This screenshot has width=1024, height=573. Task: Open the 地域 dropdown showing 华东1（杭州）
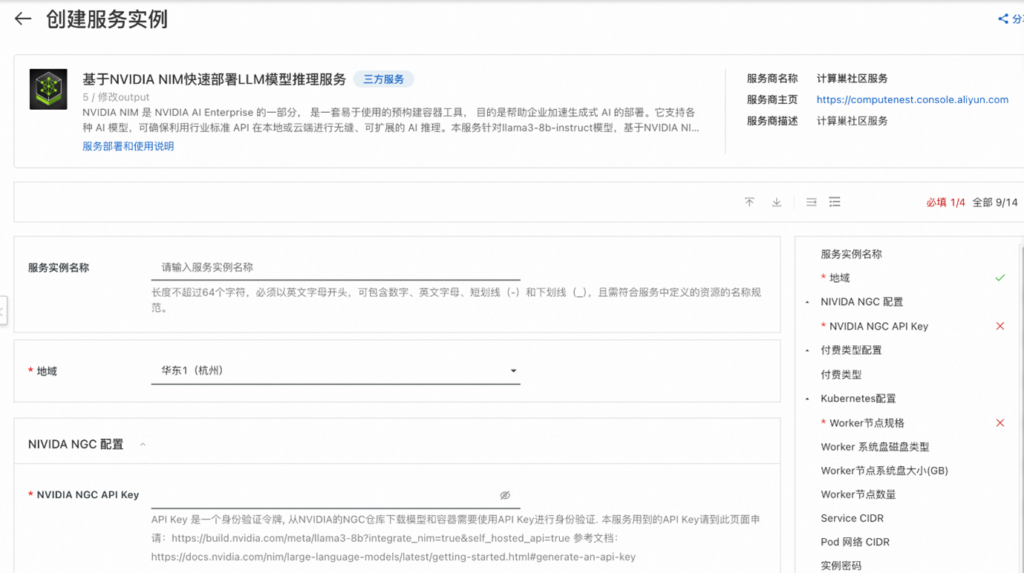pyautogui.click(x=336, y=370)
